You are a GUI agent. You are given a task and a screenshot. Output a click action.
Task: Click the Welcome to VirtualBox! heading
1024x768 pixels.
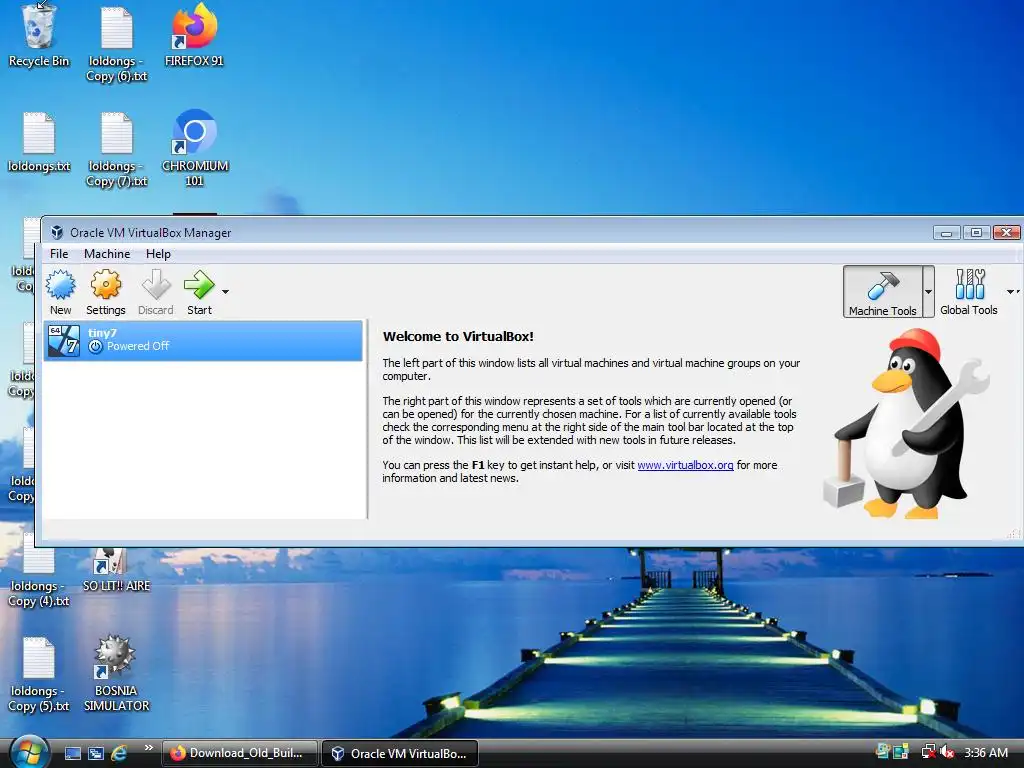(x=458, y=336)
